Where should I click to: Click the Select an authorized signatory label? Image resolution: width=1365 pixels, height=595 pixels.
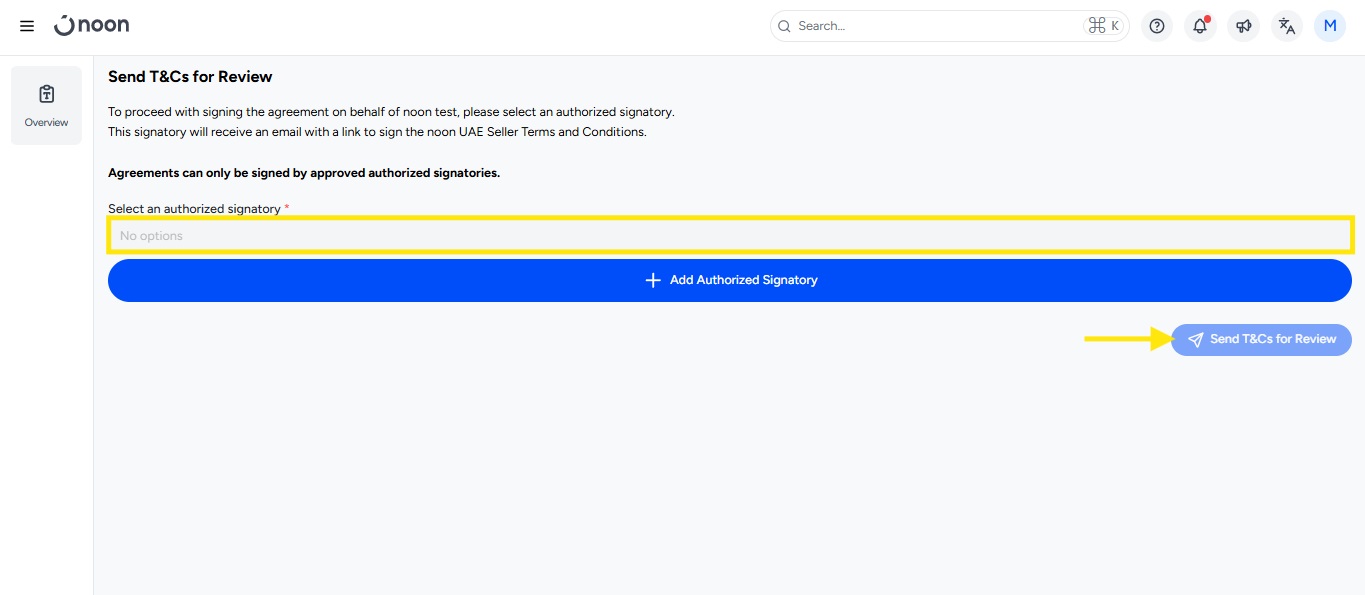pyautogui.click(x=194, y=209)
